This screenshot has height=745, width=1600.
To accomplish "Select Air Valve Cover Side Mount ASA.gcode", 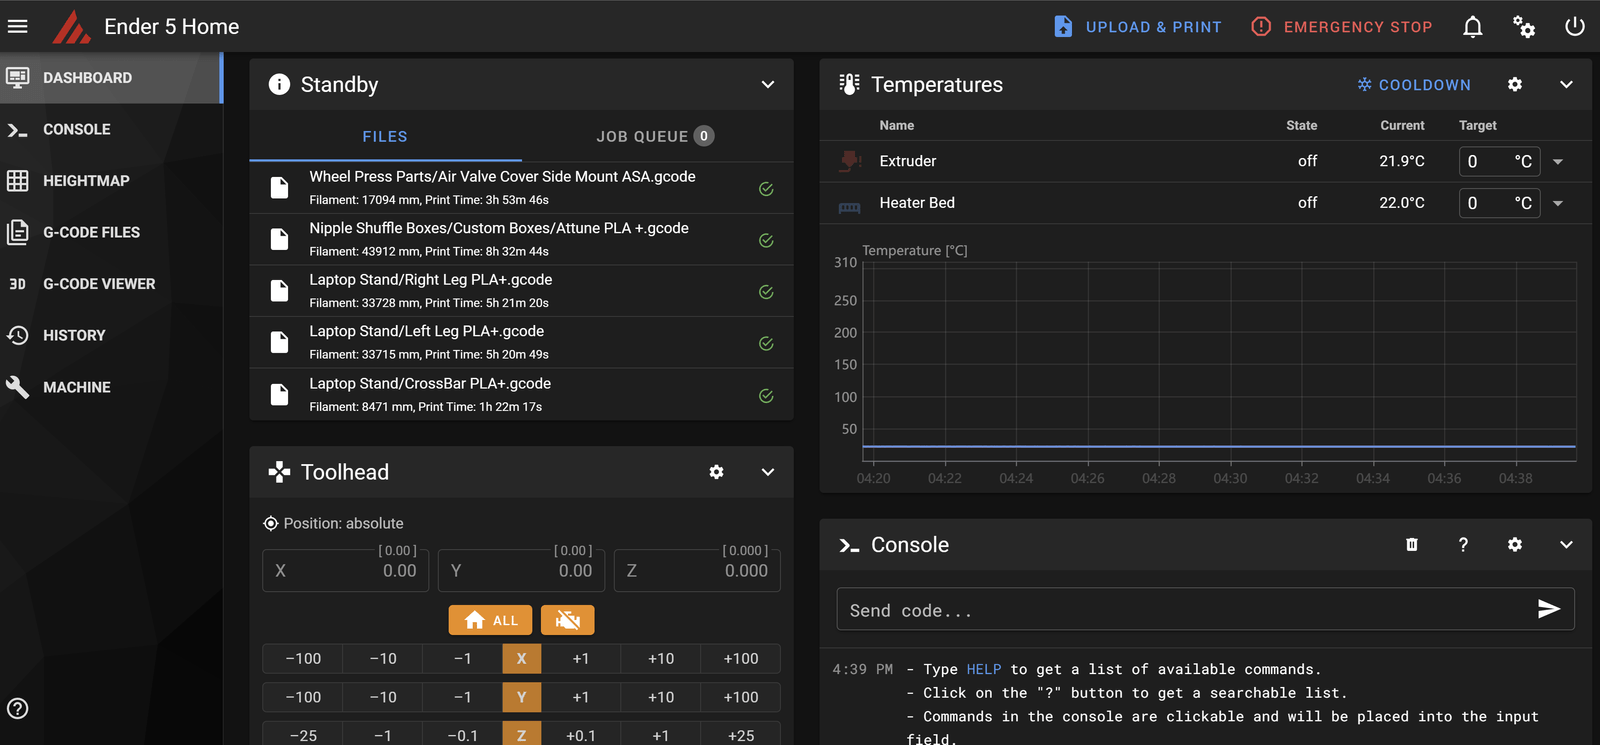I will pos(521,188).
